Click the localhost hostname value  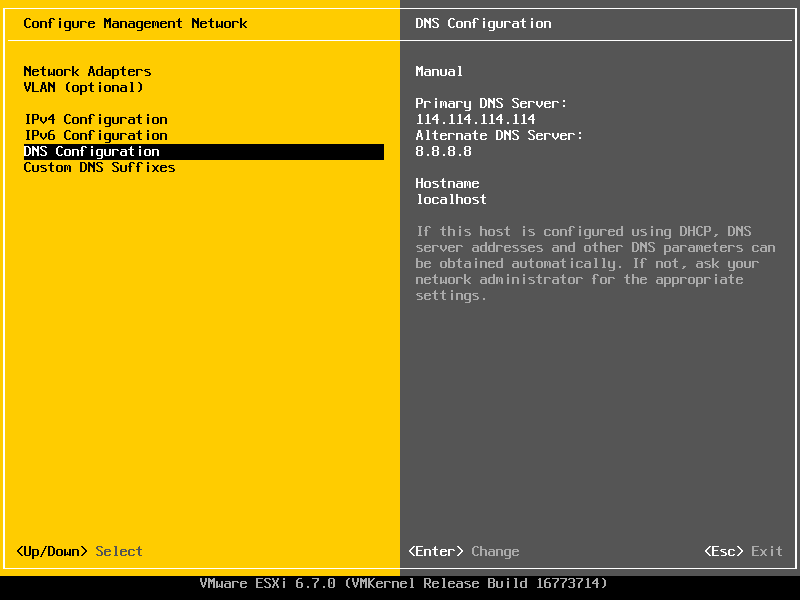point(451,199)
